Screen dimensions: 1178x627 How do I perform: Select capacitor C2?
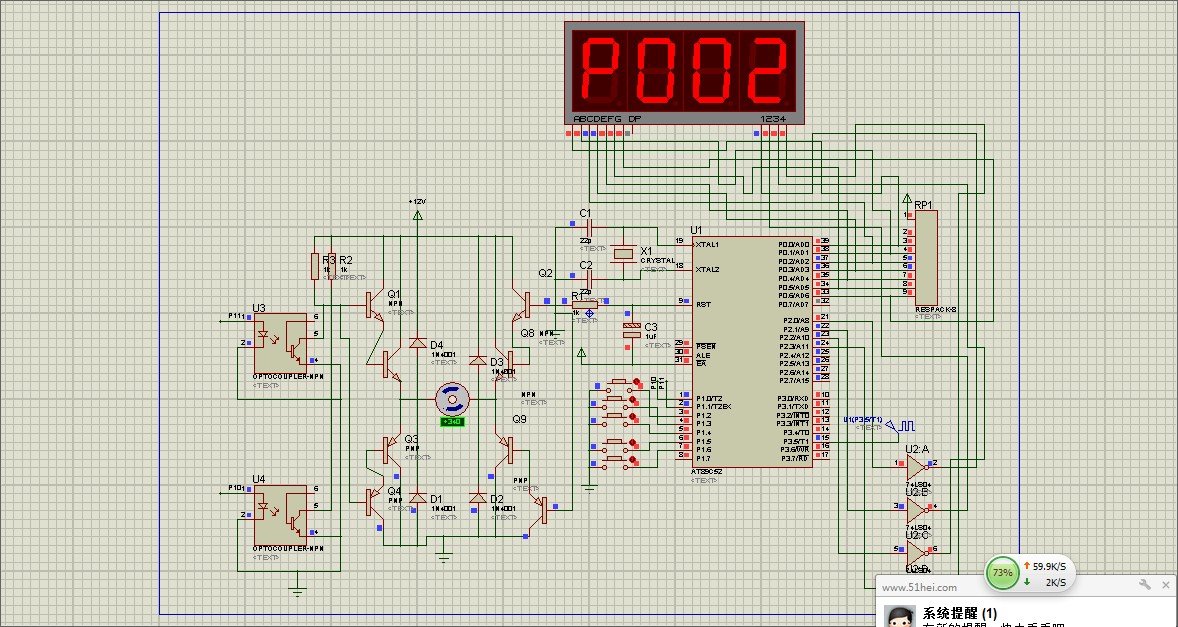[x=588, y=278]
